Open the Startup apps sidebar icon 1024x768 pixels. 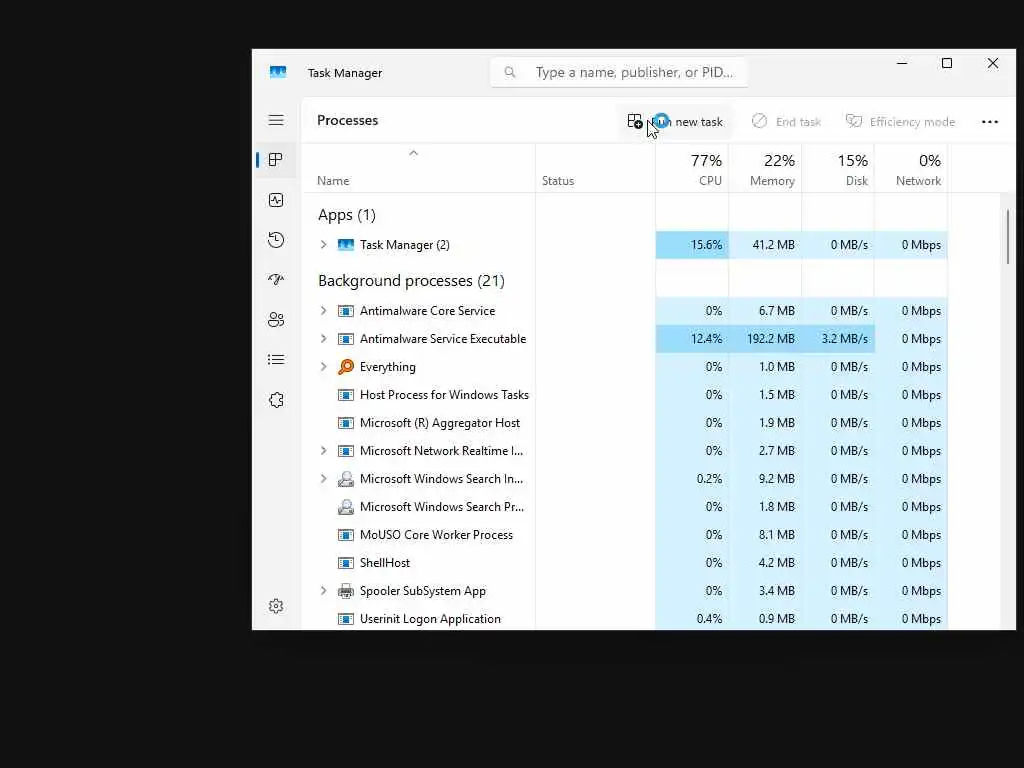[276, 280]
